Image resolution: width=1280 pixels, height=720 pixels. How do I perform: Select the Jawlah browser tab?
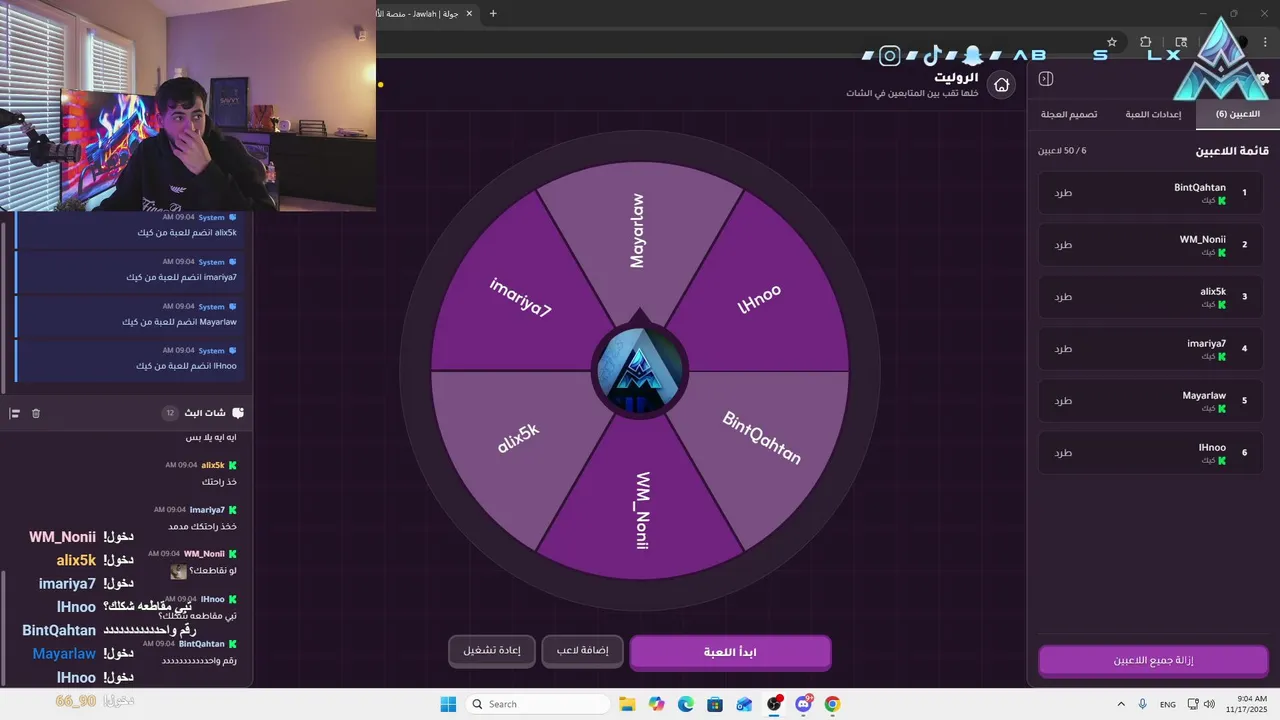pos(429,13)
